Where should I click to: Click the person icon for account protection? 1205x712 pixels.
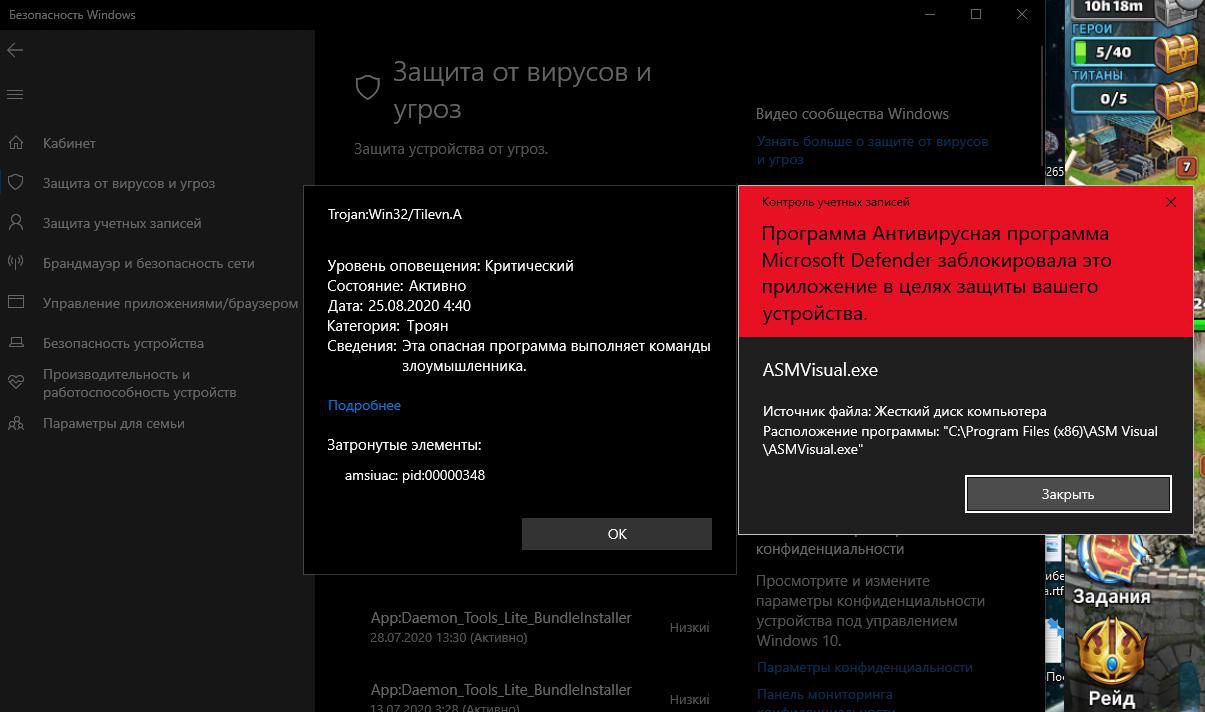tap(16, 223)
